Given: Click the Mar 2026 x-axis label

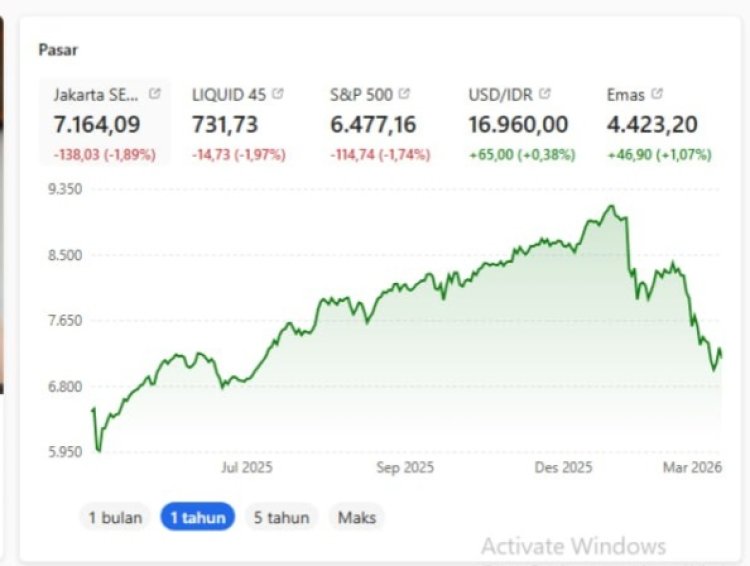Looking at the screenshot, I should pos(694,467).
